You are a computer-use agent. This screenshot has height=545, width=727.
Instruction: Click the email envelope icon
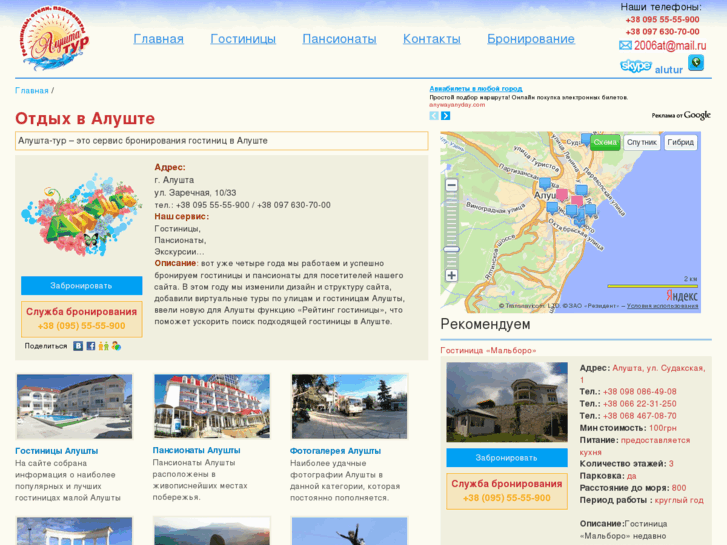coord(625,45)
